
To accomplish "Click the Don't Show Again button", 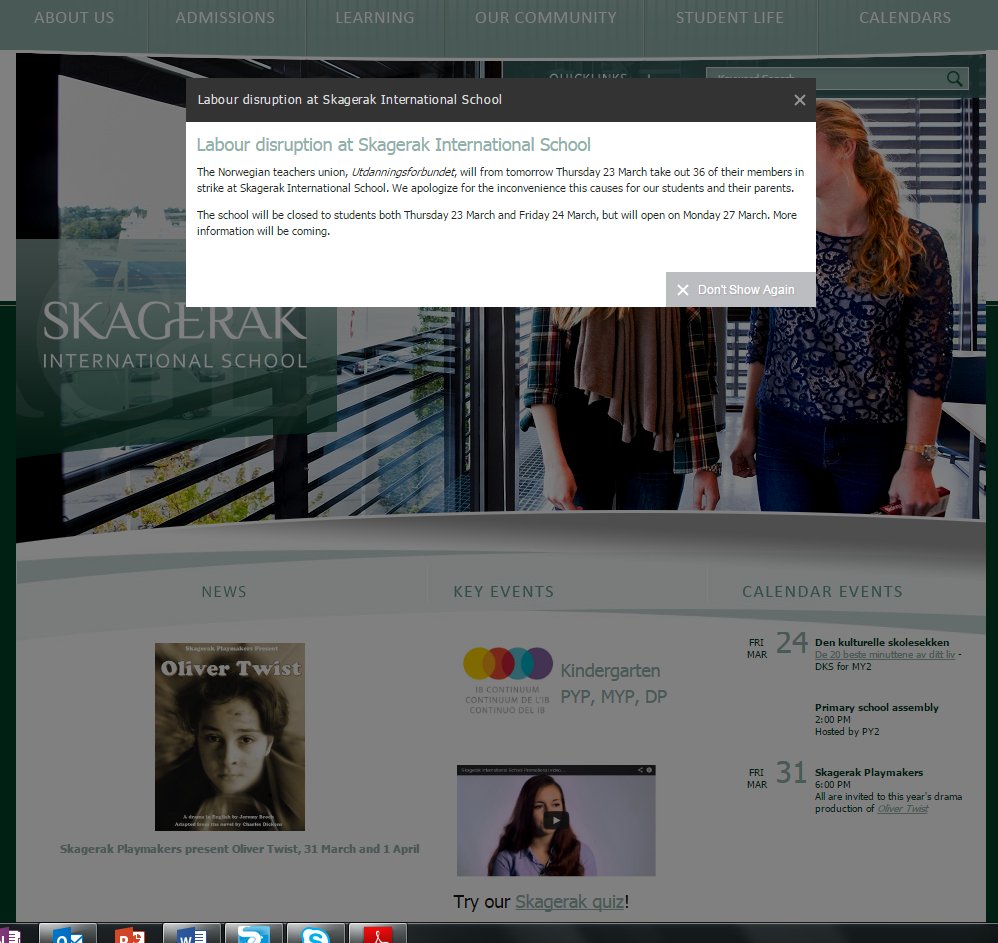I will tap(740, 290).
